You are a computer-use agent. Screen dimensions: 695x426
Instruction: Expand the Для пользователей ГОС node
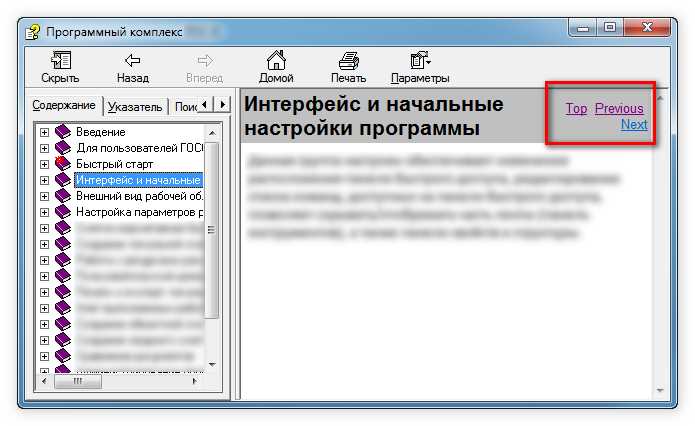[44, 148]
